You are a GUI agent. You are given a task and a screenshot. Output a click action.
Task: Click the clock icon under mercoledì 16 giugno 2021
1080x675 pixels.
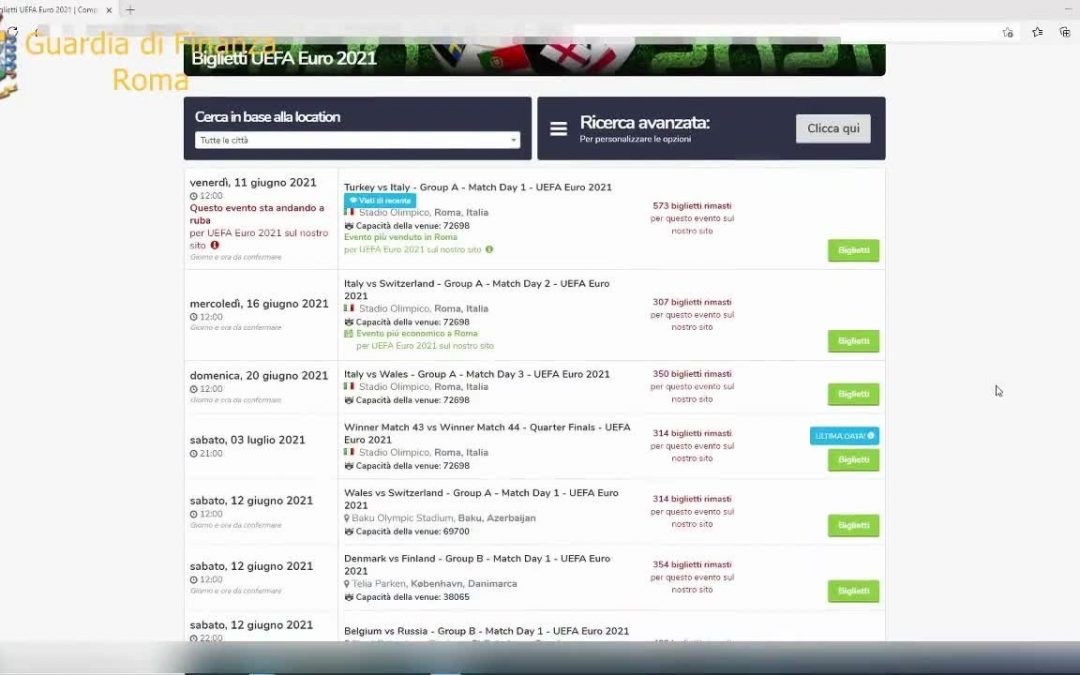pyautogui.click(x=194, y=318)
